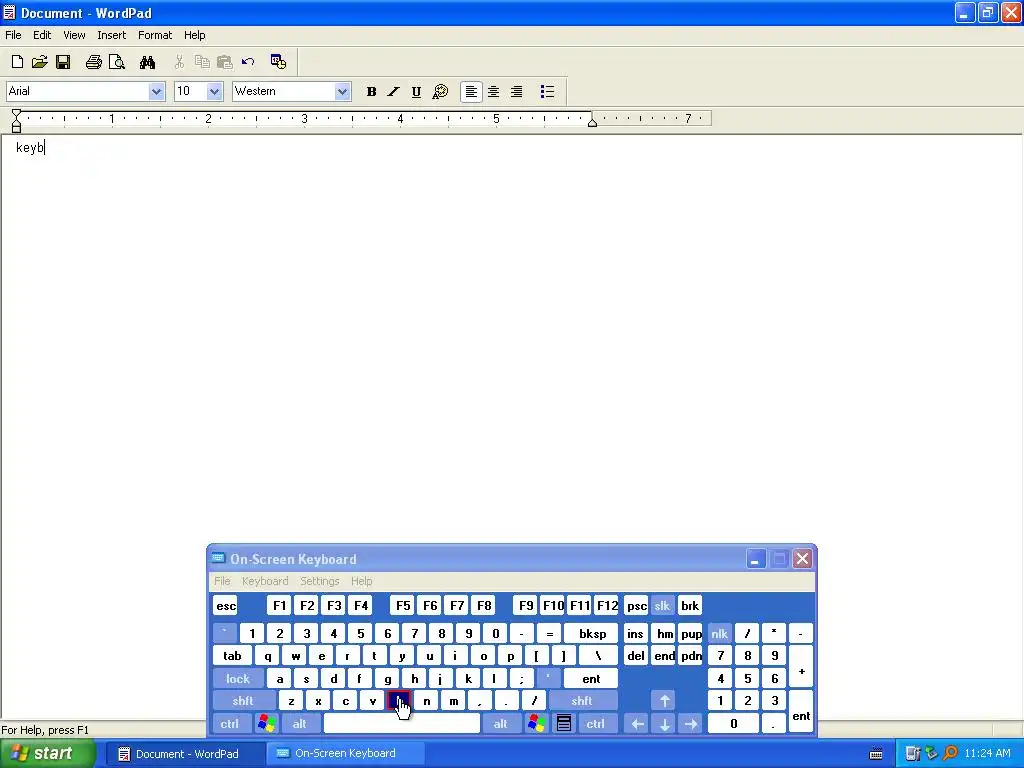Create a new document in WordPad
Image resolution: width=1024 pixels, height=768 pixels.
point(18,62)
